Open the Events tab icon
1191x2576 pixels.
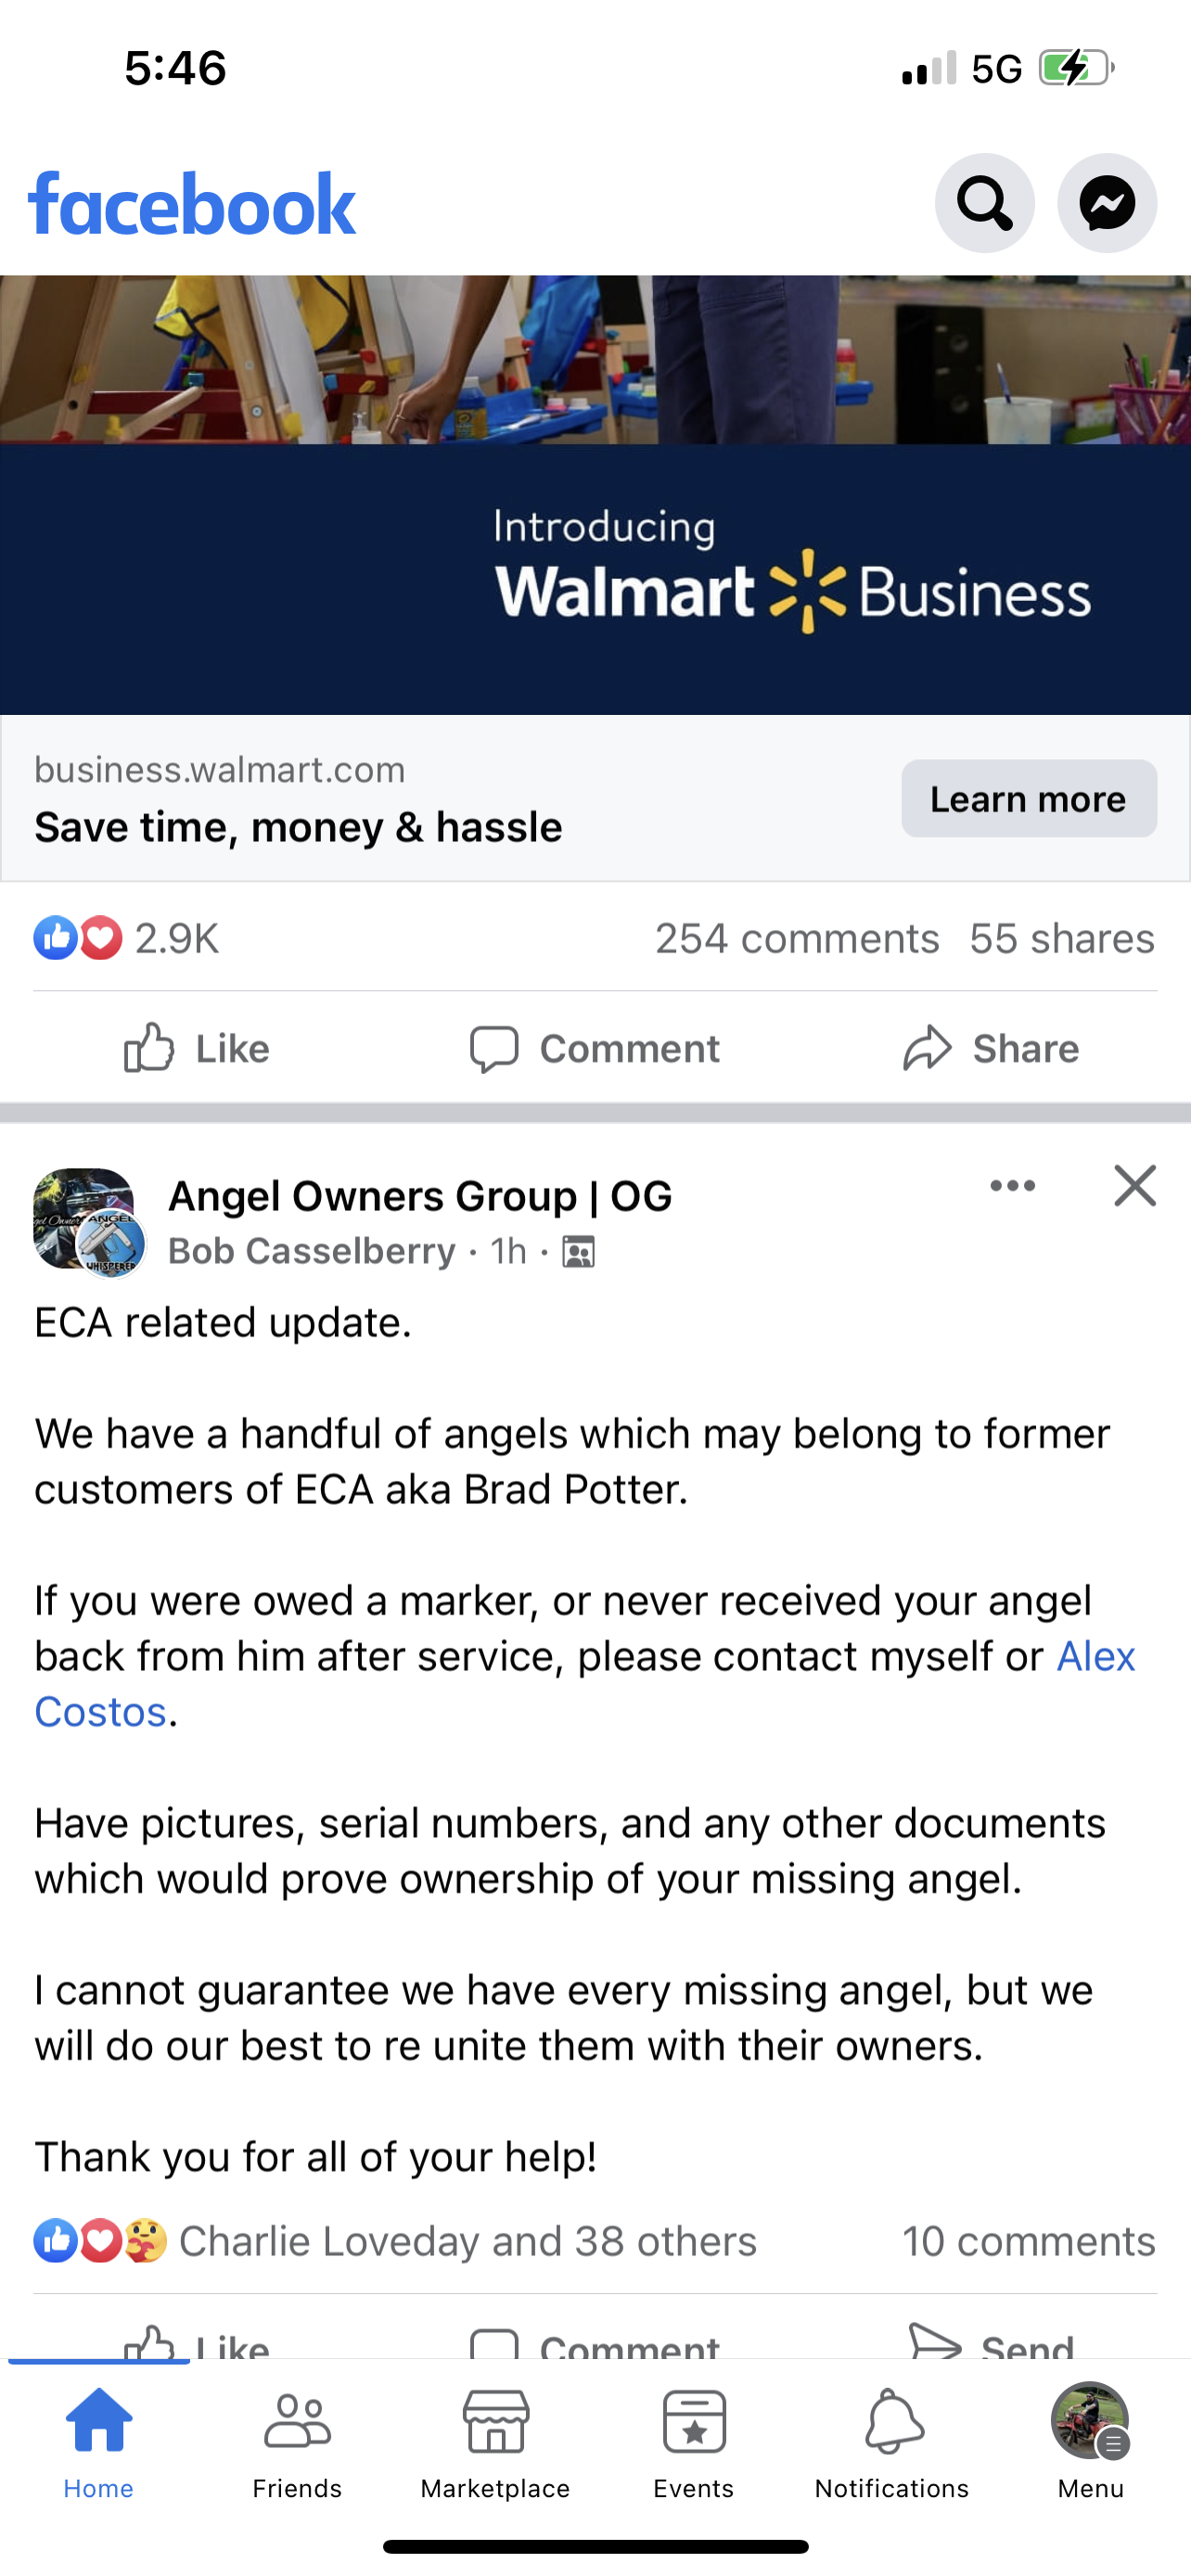tap(694, 2423)
